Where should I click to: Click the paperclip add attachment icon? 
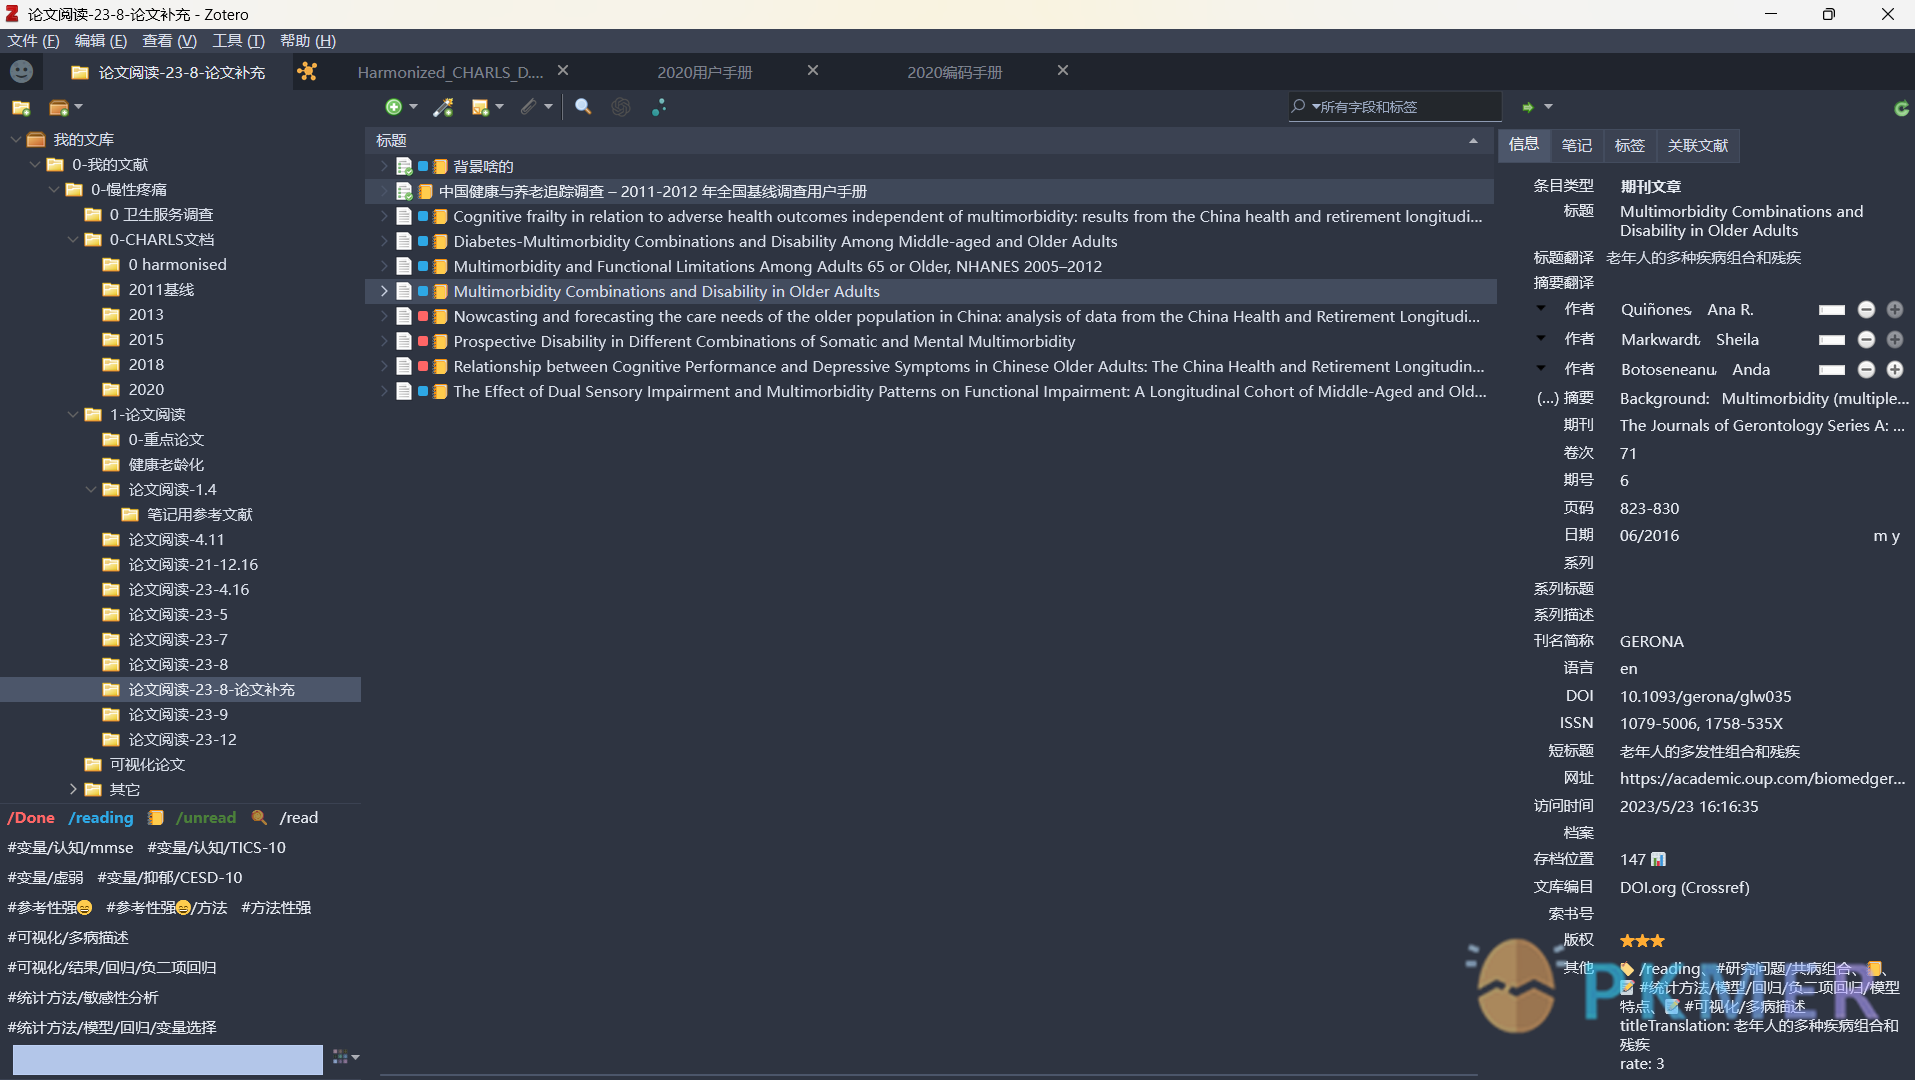click(536, 107)
